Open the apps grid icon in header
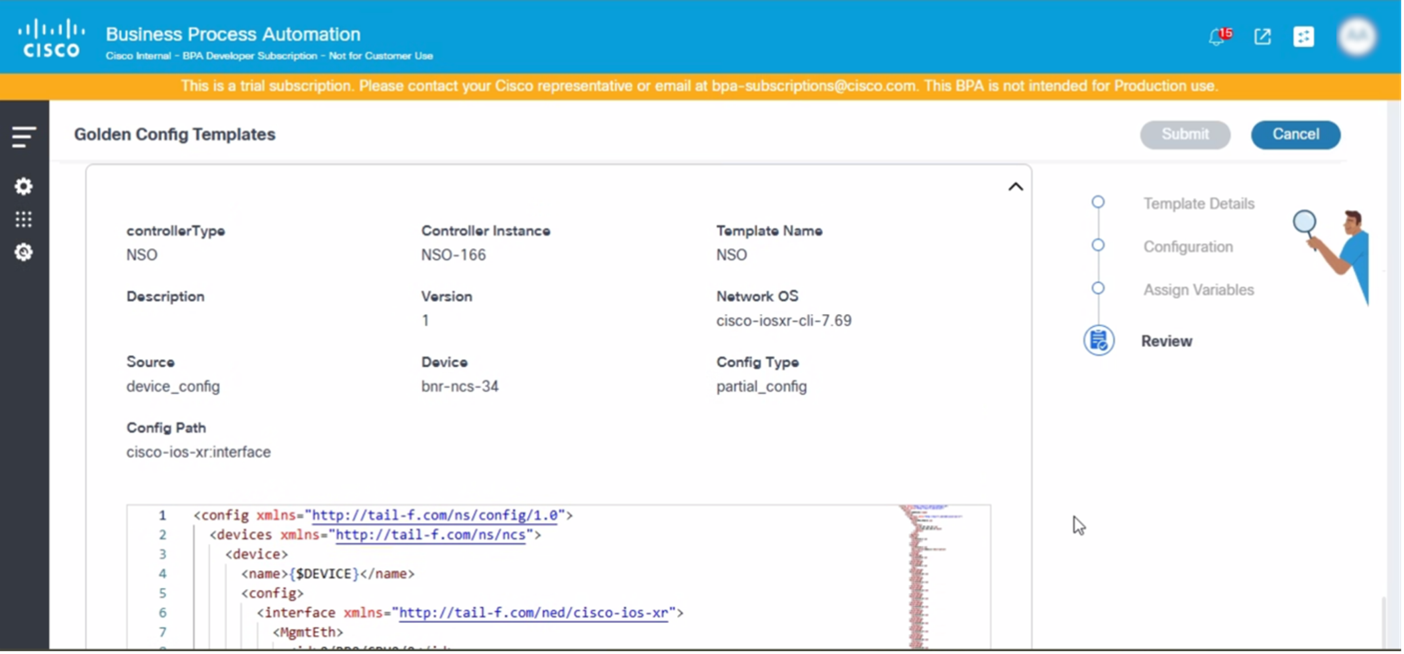 click(x=1304, y=37)
